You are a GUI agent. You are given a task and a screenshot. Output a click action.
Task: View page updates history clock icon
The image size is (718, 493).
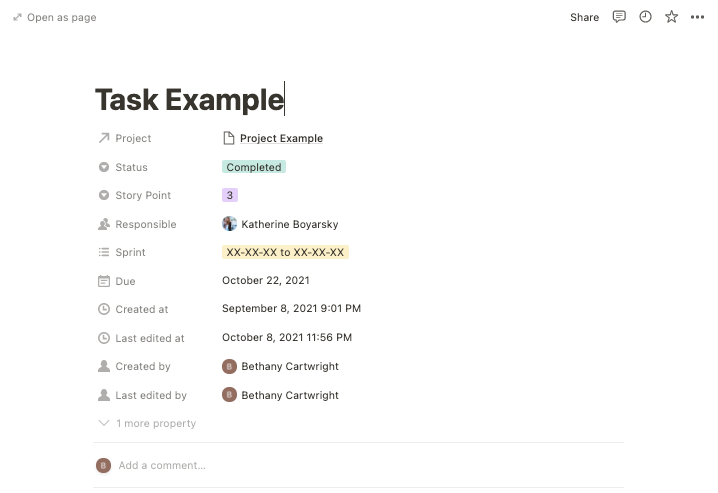645,17
